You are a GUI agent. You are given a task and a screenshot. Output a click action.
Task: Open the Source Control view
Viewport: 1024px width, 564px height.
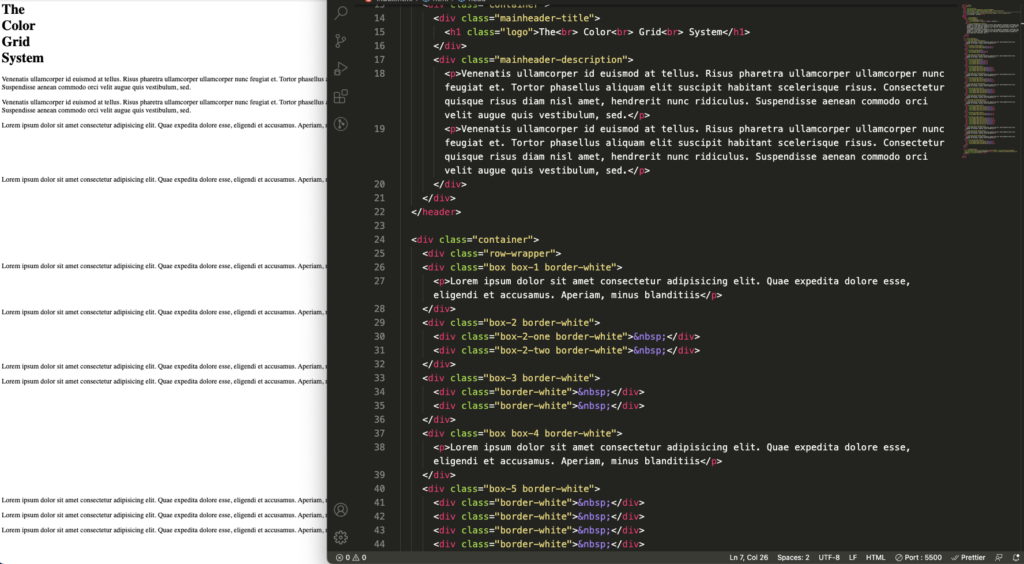pos(341,41)
